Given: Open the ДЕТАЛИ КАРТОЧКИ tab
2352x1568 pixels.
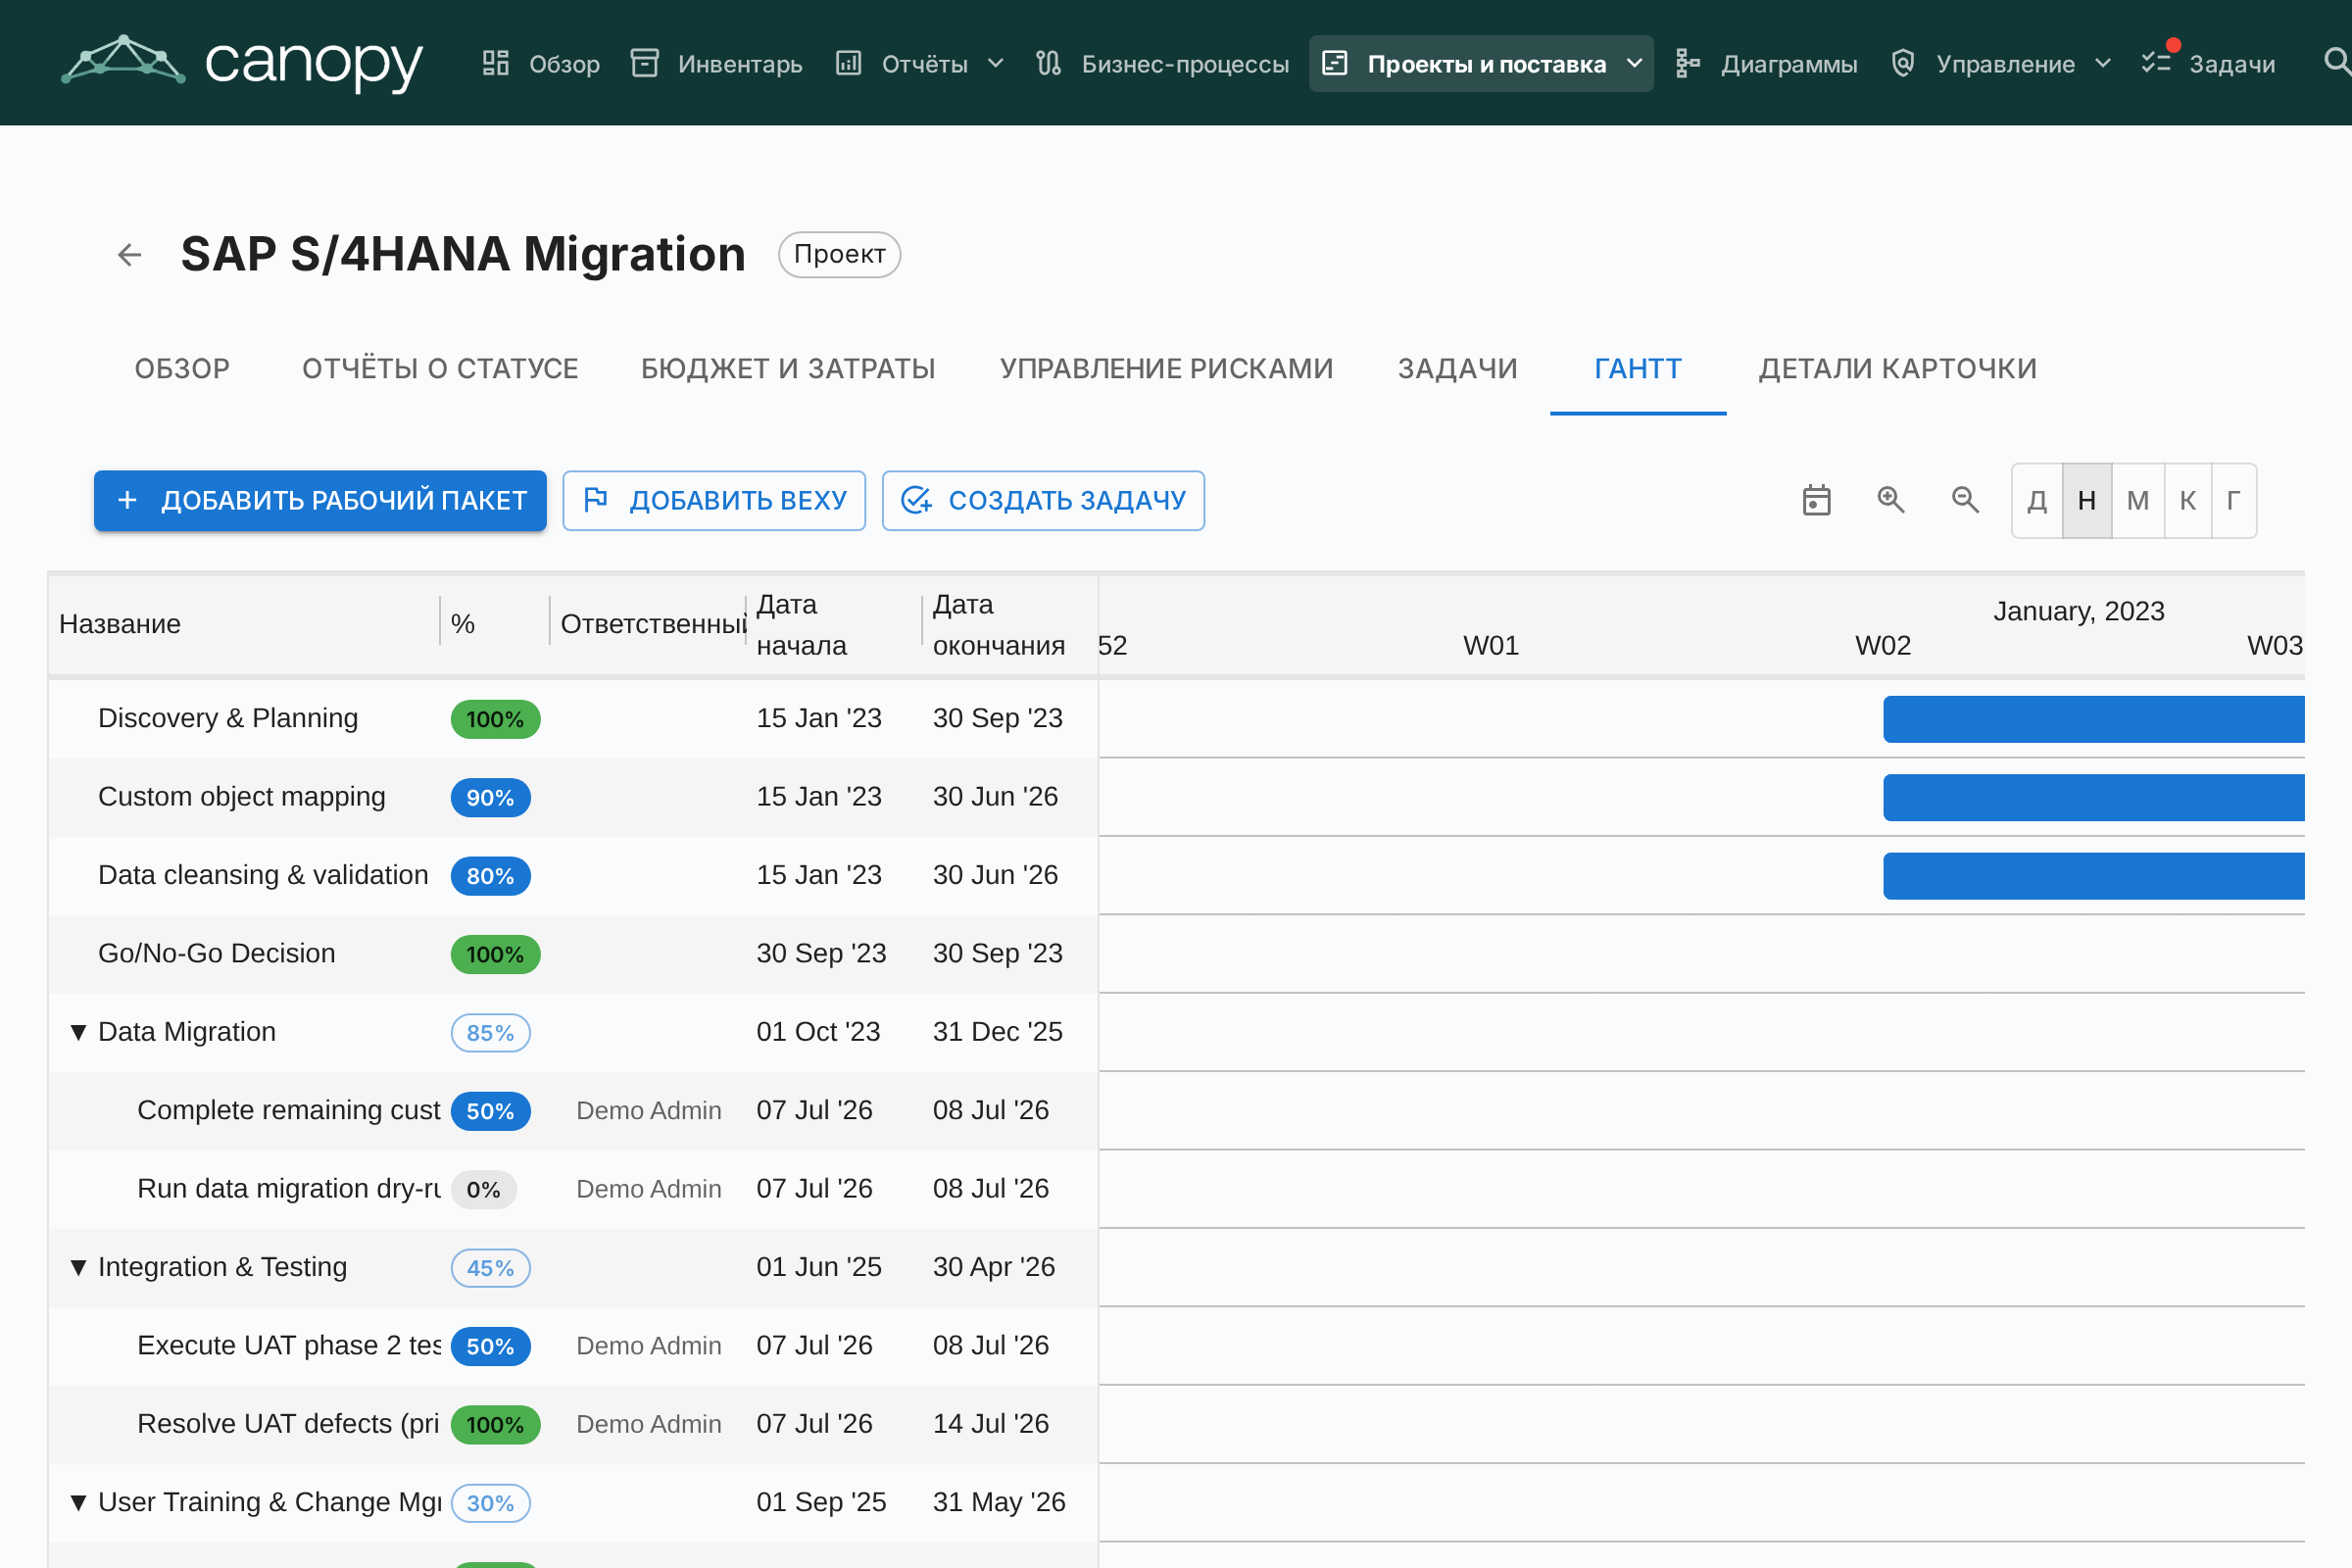Looking at the screenshot, I should (x=1898, y=369).
